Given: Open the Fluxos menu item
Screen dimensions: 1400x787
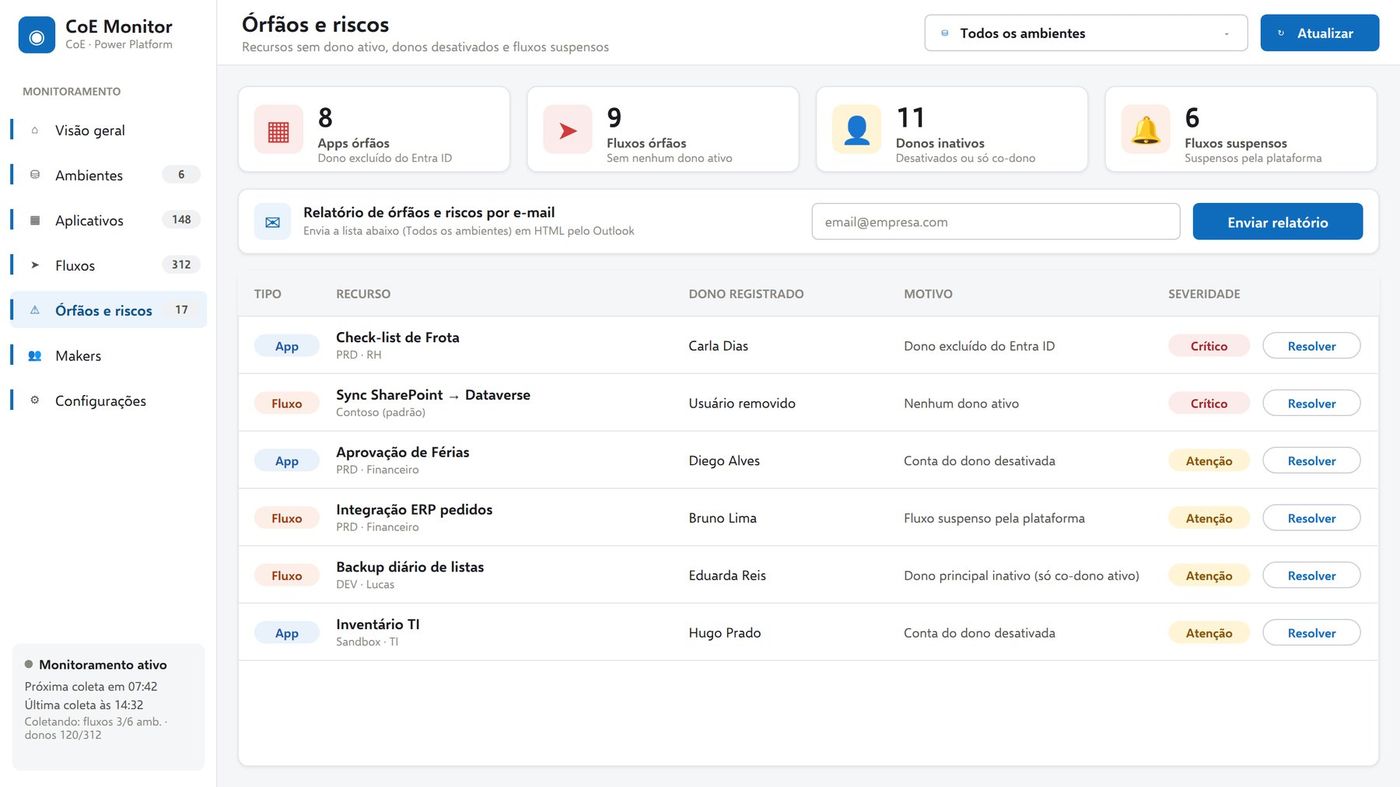Looking at the screenshot, I should coord(108,265).
